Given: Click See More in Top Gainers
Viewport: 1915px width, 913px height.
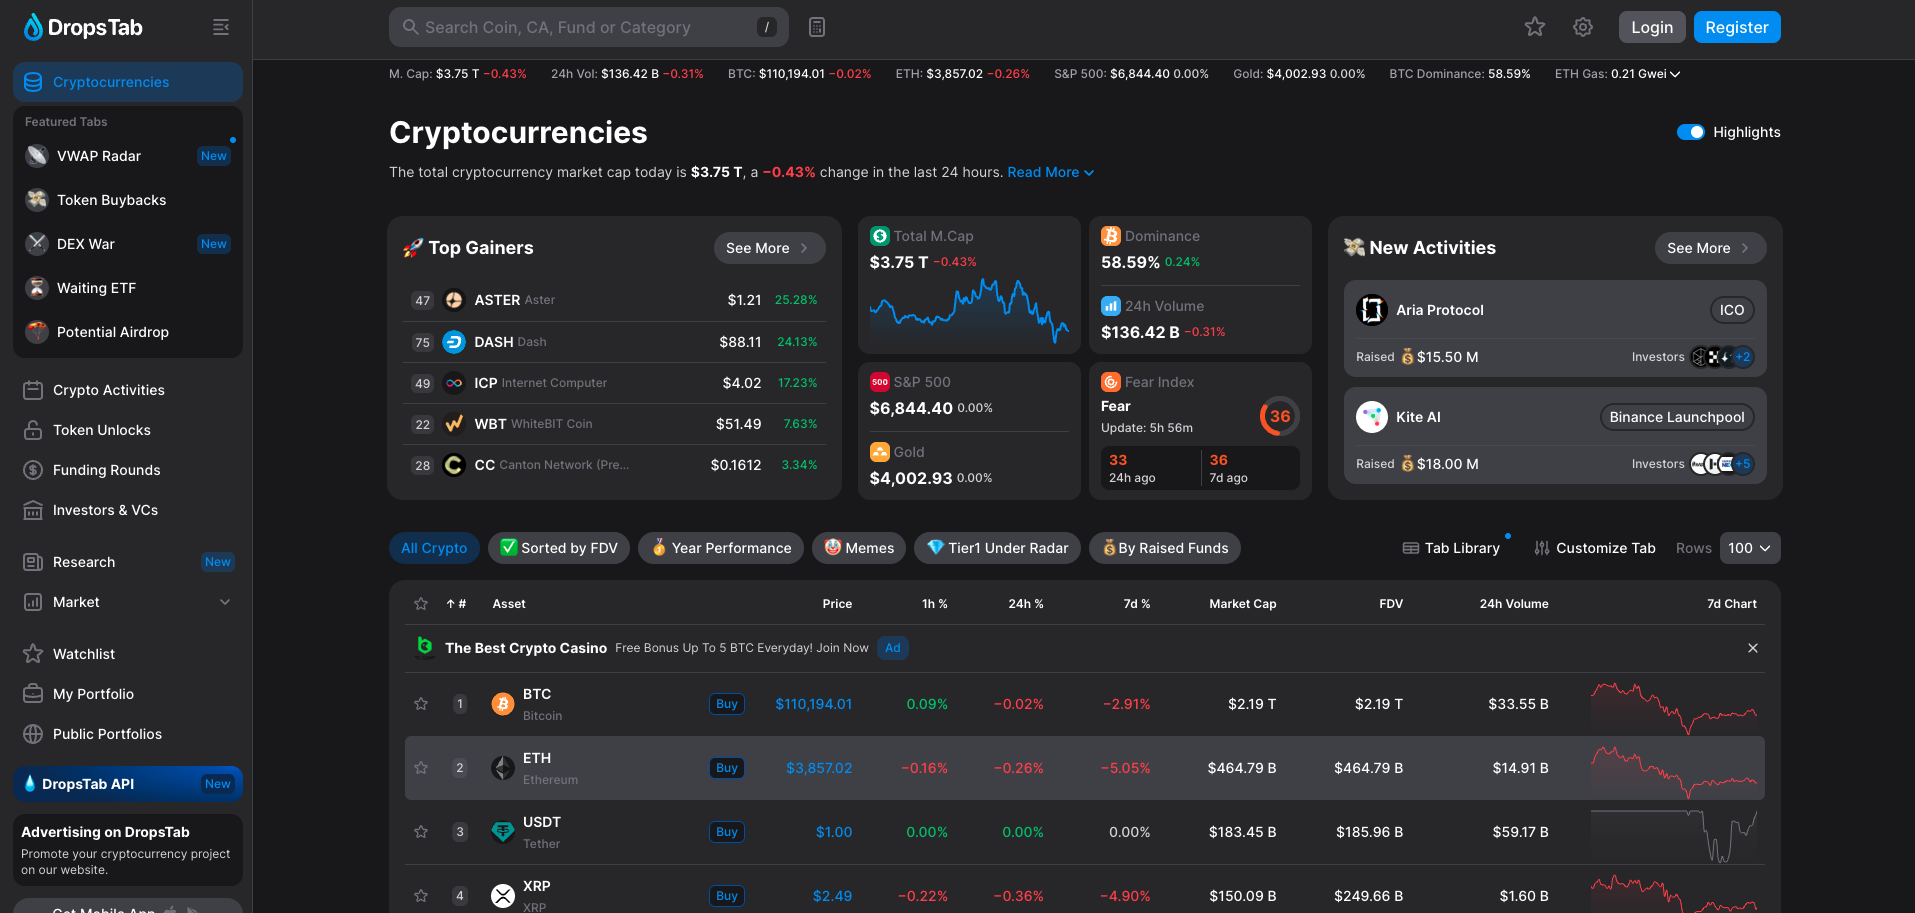Looking at the screenshot, I should (769, 248).
